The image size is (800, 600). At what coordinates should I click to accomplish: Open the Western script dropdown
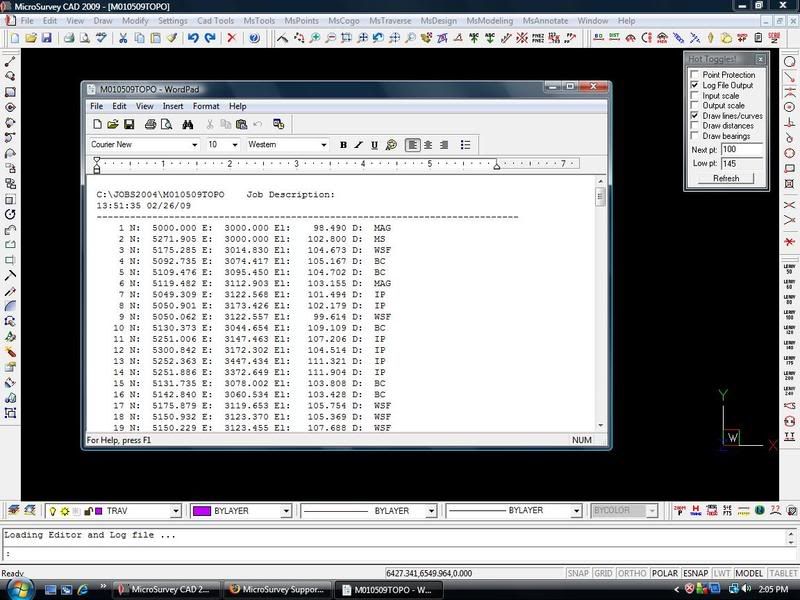pos(323,145)
